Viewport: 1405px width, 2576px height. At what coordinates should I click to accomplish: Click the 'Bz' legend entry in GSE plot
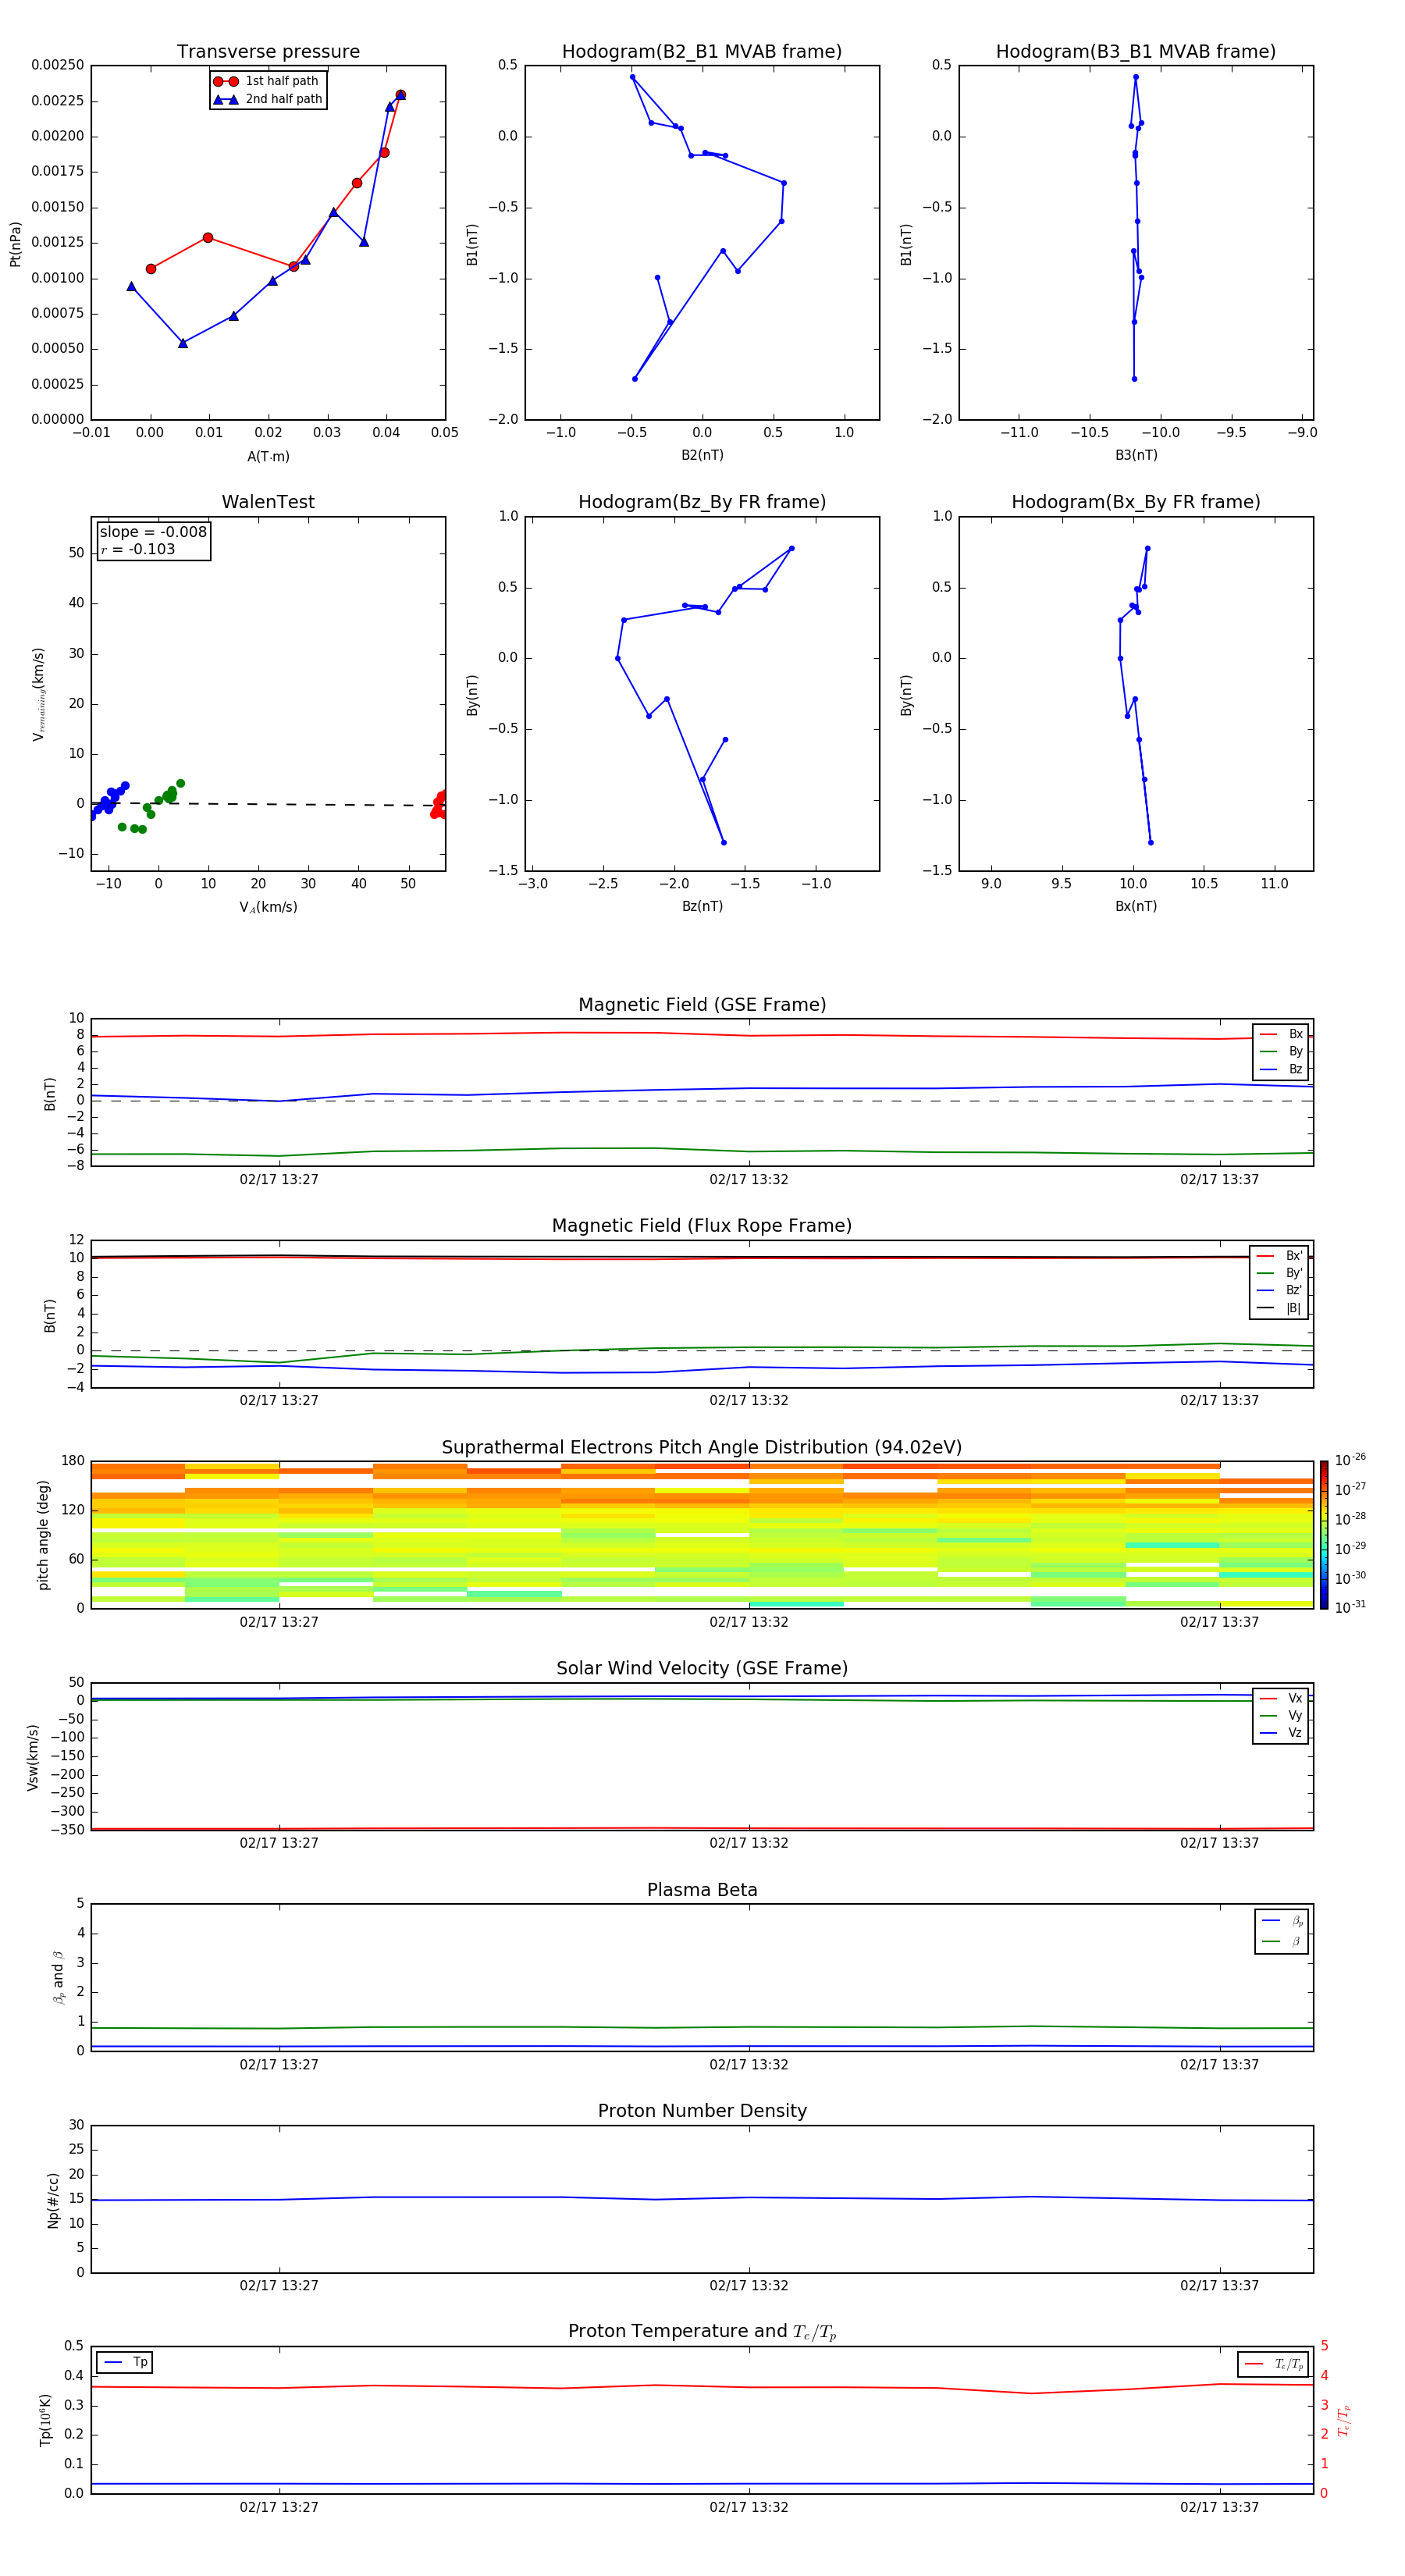click(1281, 1069)
